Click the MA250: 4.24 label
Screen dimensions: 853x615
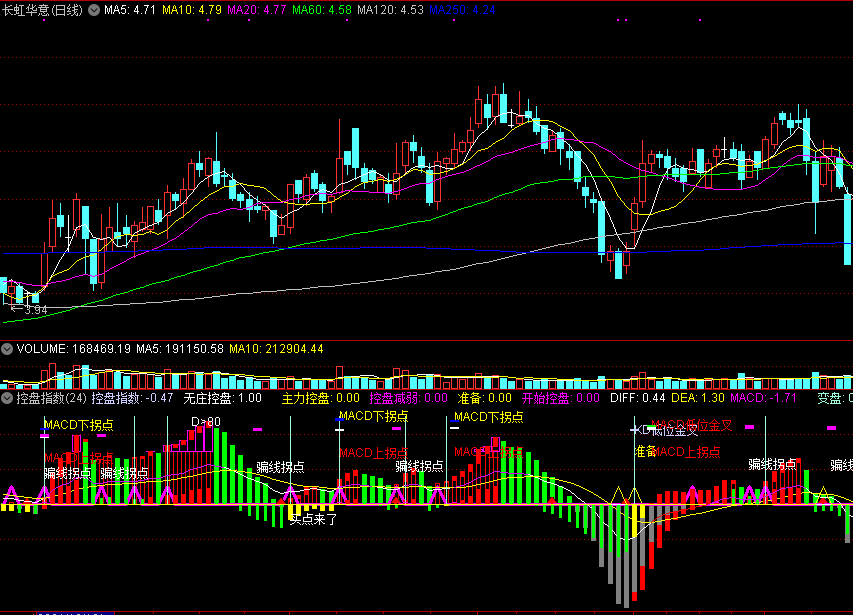(x=462, y=10)
